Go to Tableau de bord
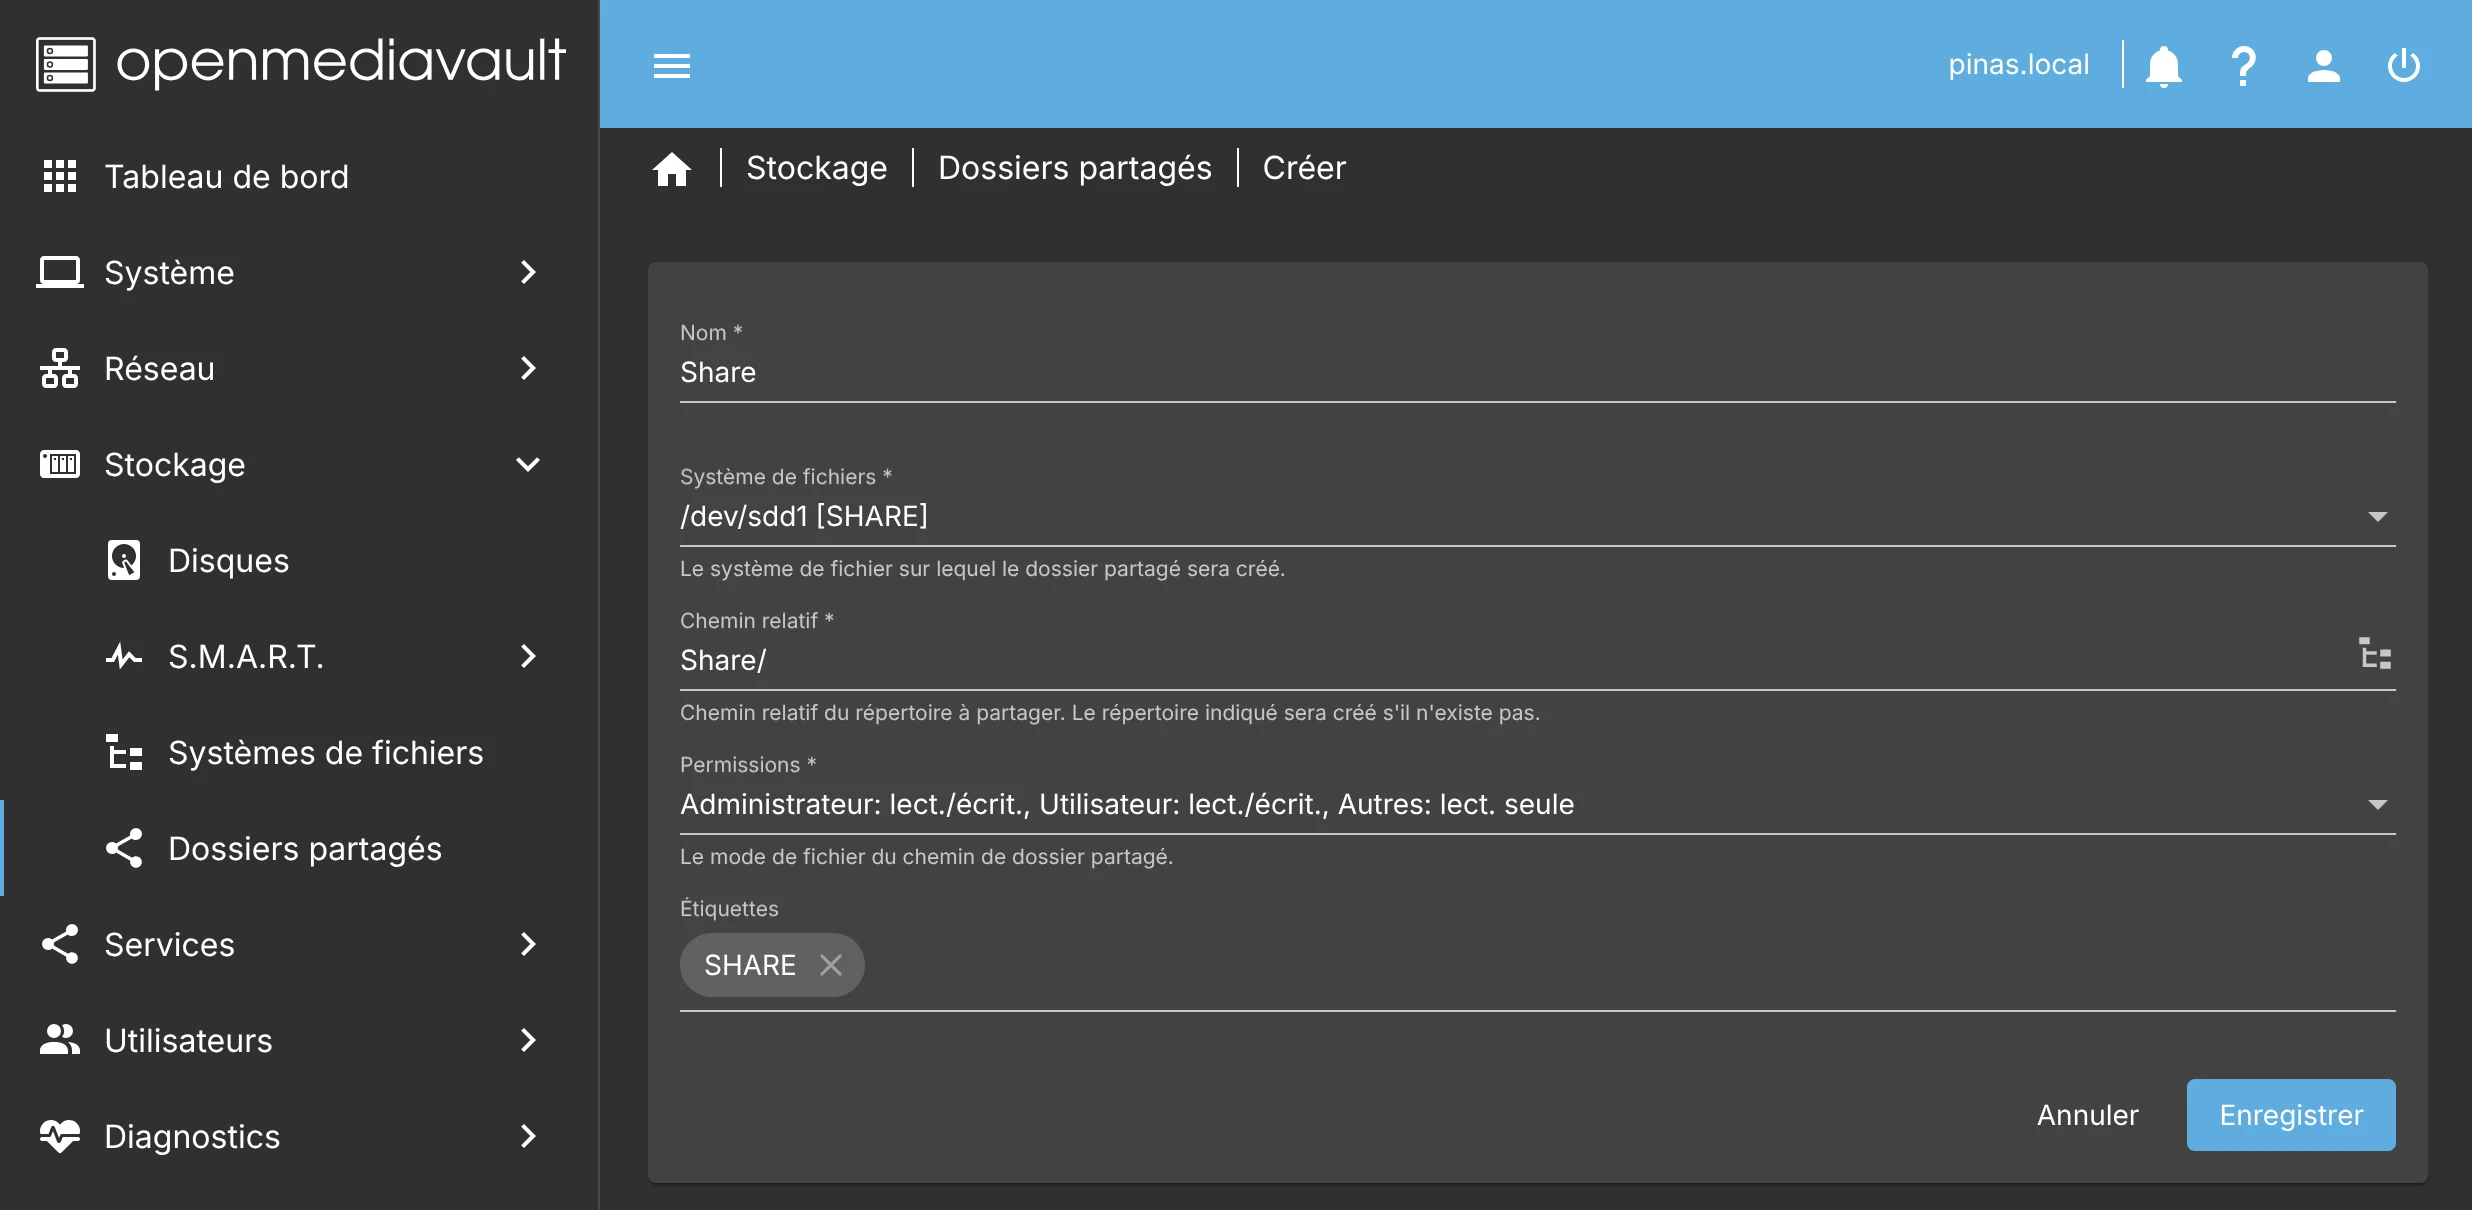The height and width of the screenshot is (1210, 2472). pyautogui.click(x=226, y=177)
